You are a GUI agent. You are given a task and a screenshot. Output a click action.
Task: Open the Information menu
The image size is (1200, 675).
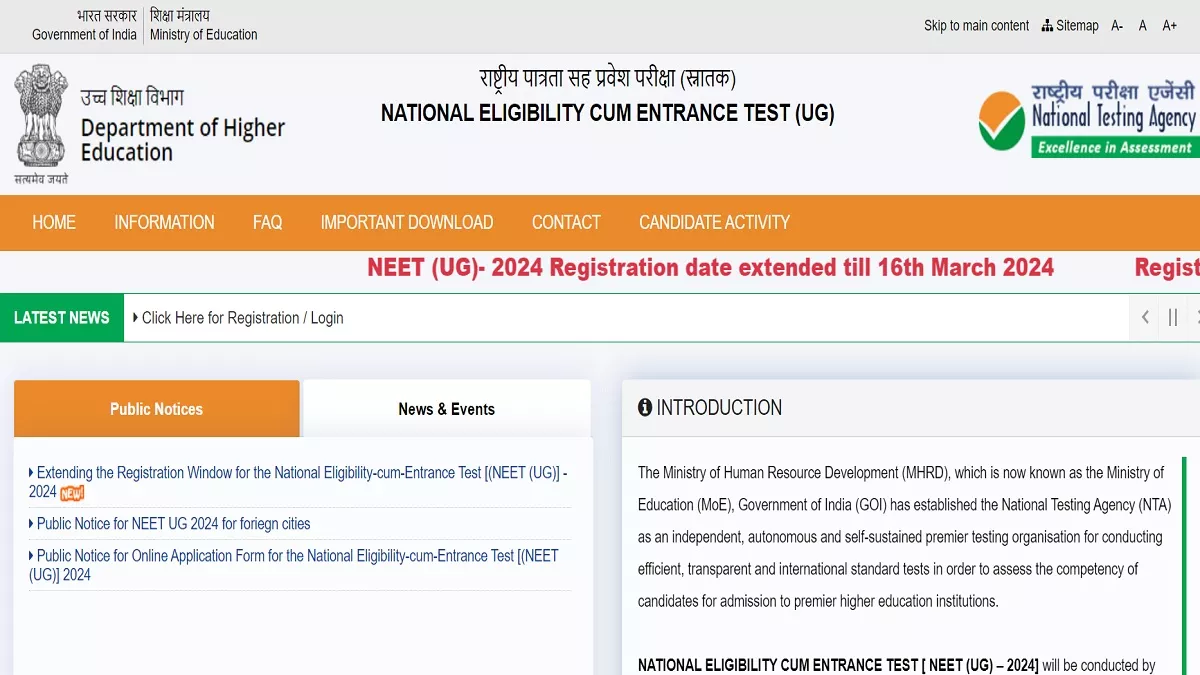click(x=164, y=222)
